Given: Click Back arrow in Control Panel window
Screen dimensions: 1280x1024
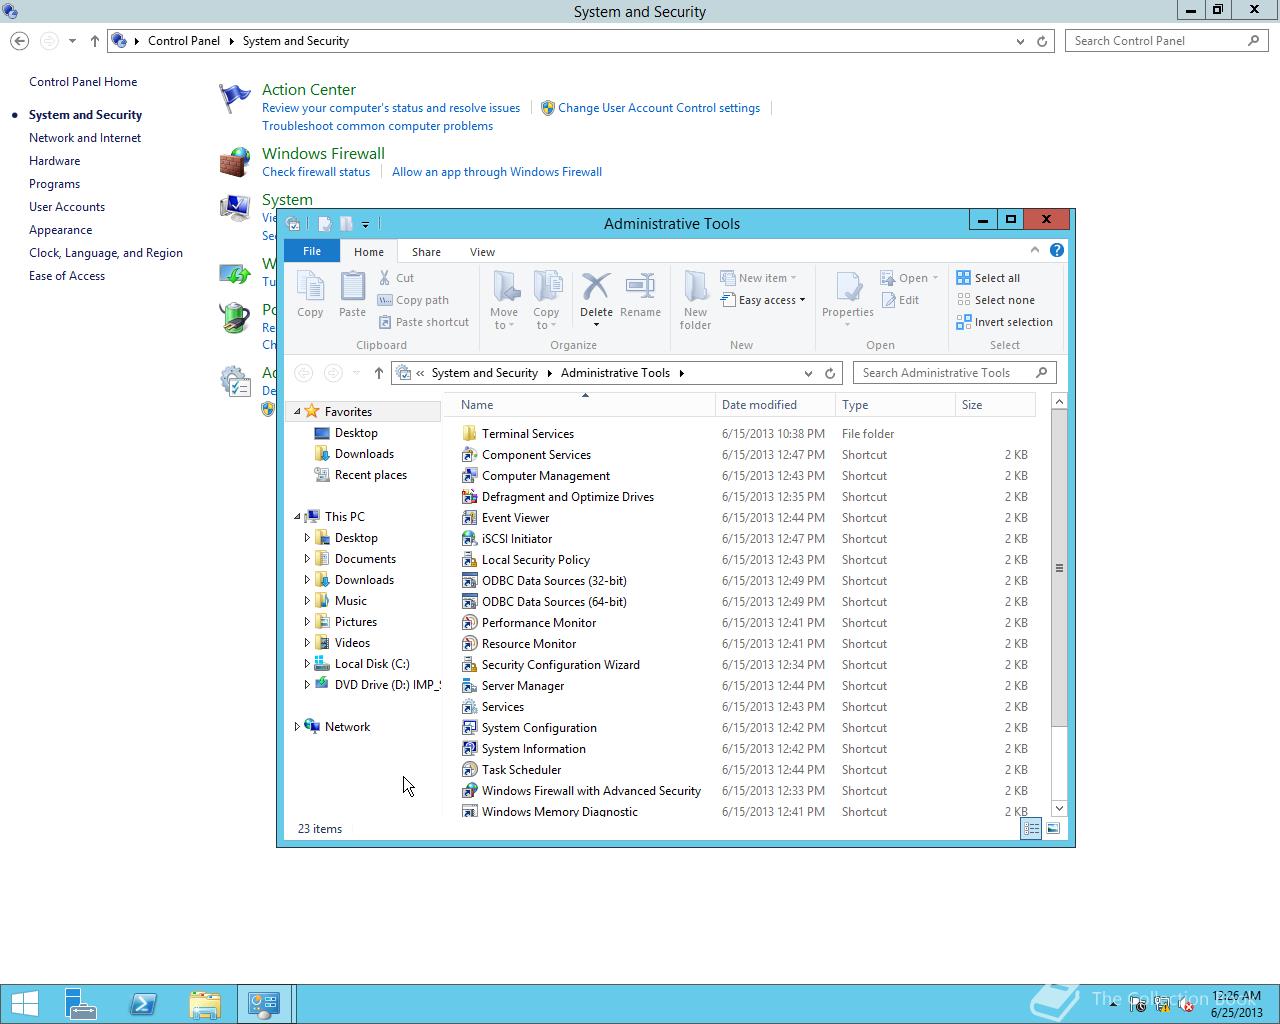Looking at the screenshot, I should (20, 41).
